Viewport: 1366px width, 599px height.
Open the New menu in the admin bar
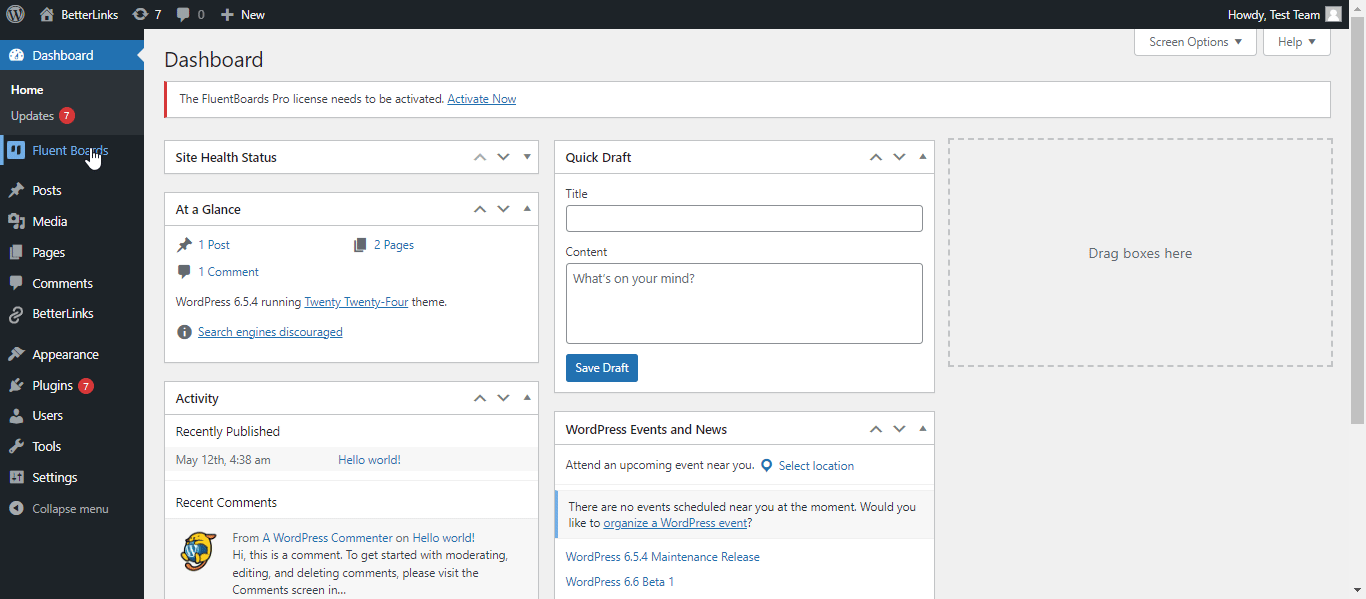tap(240, 14)
